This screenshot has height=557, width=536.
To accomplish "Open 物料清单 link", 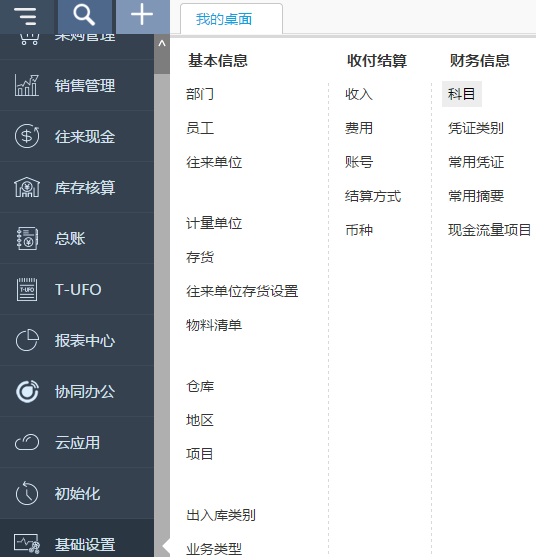I will (x=214, y=325).
